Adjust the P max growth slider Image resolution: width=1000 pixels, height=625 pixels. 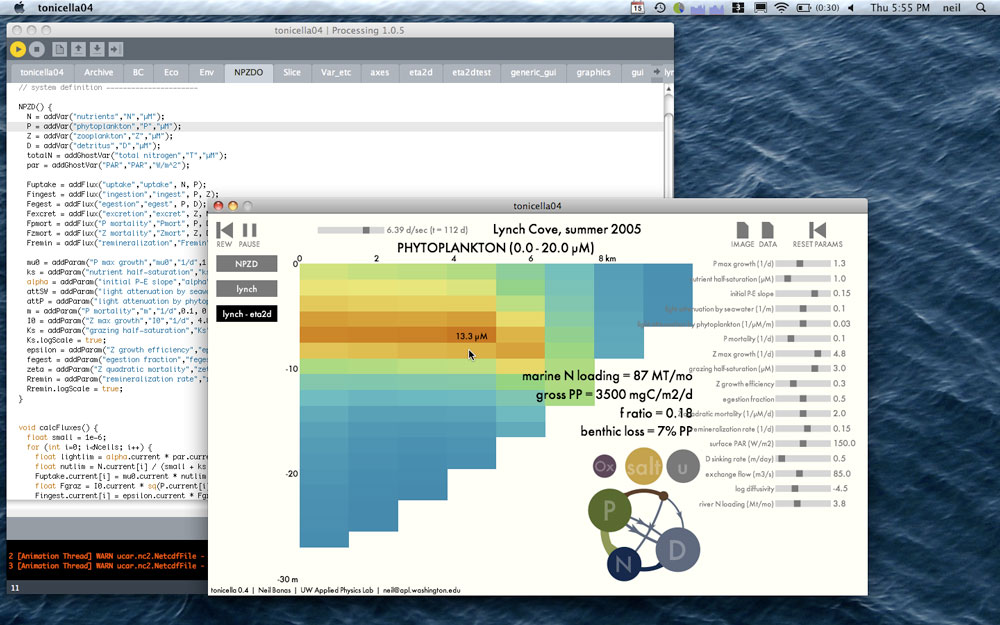(x=803, y=263)
